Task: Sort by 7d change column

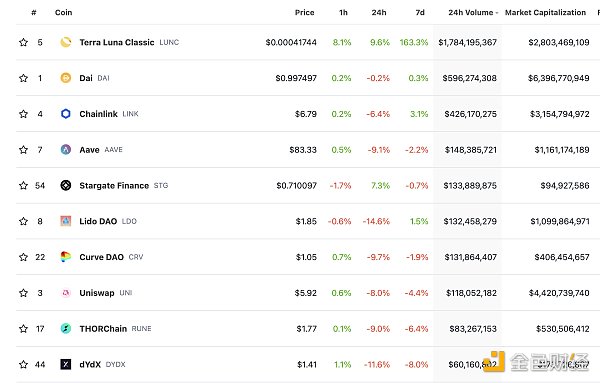Action: click(420, 13)
